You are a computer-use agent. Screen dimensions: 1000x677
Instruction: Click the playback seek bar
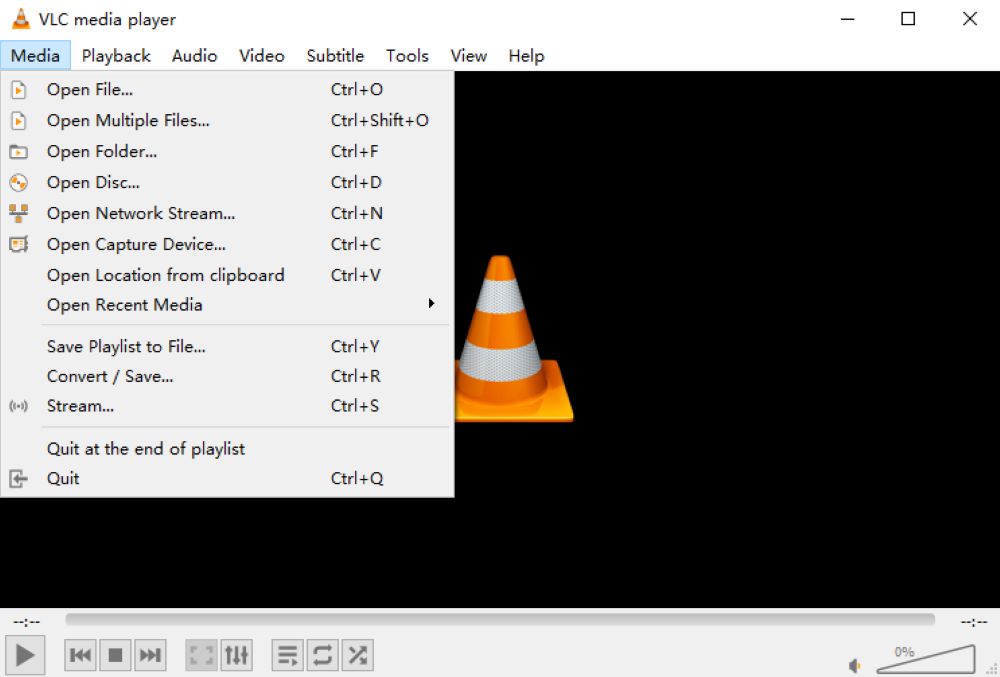(500, 620)
